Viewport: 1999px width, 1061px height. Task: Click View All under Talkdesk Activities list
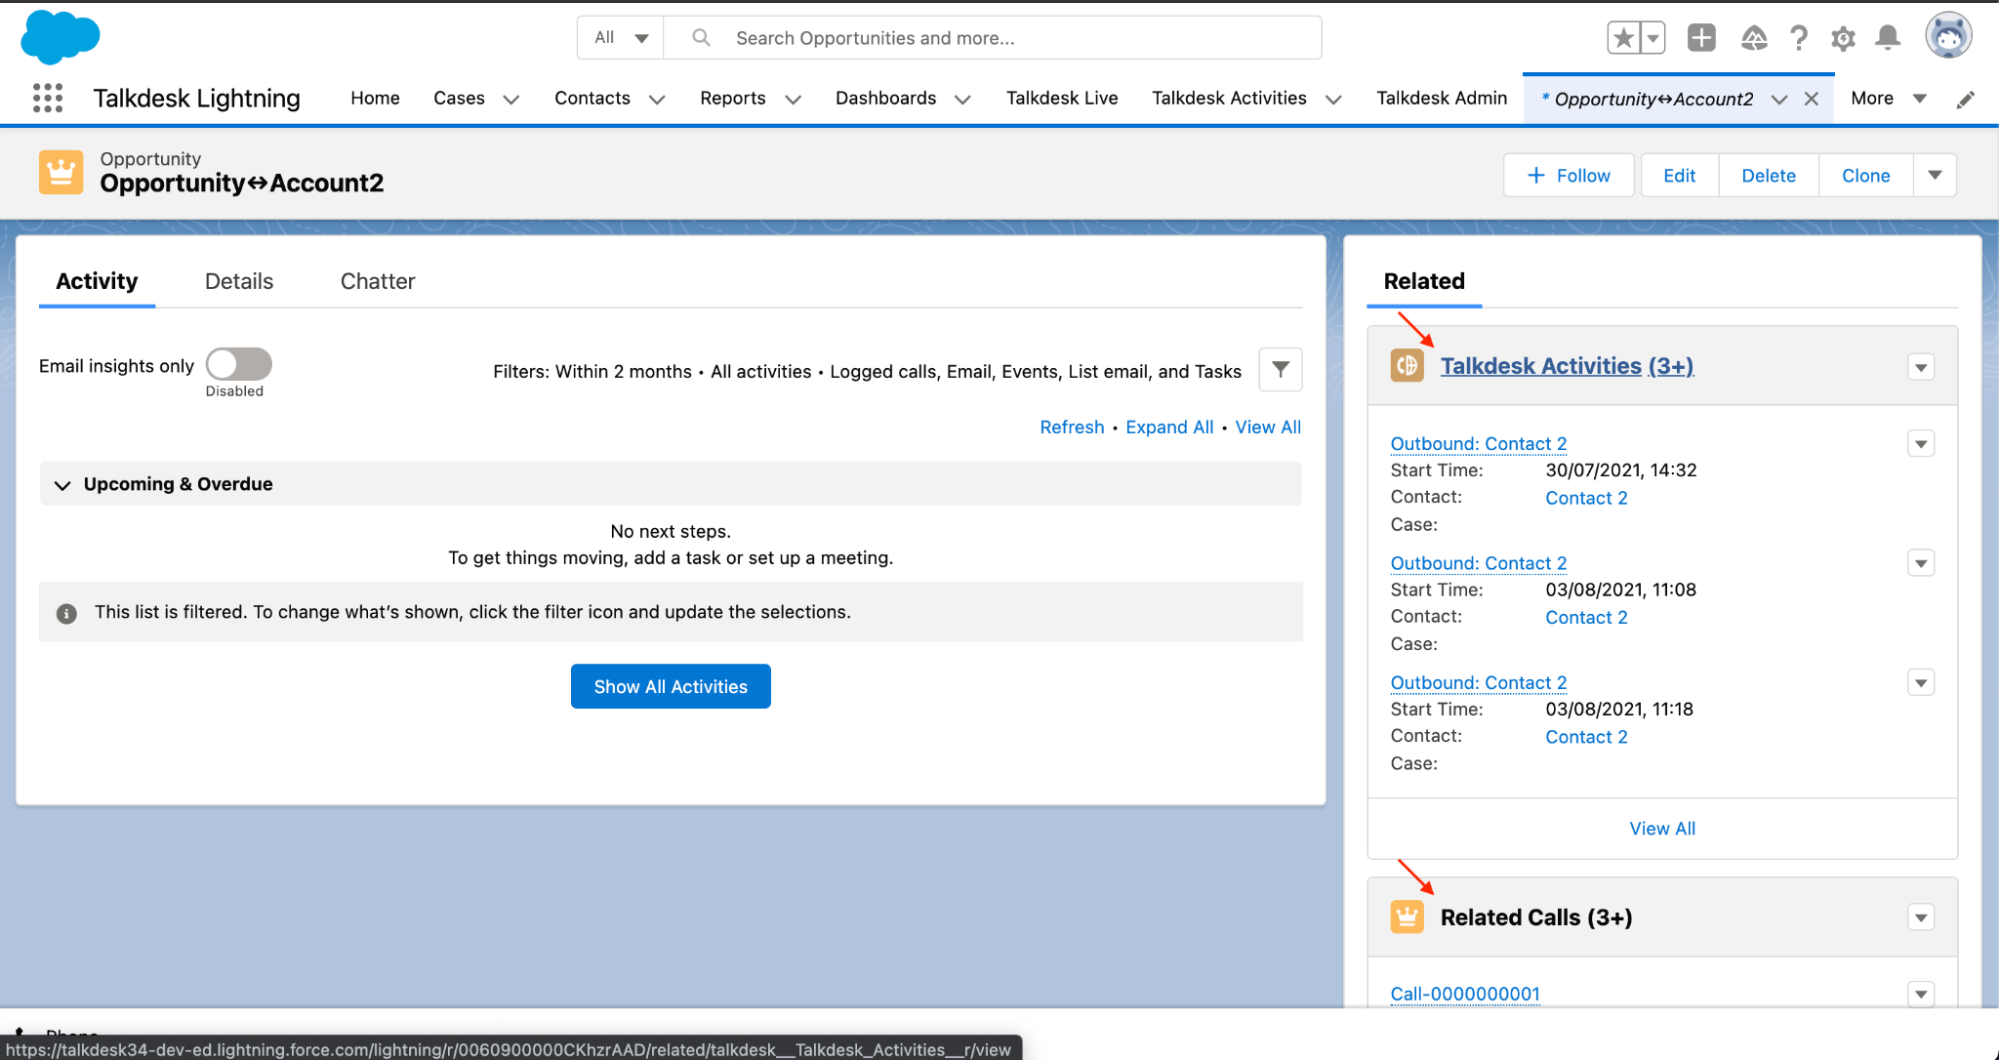(1662, 828)
